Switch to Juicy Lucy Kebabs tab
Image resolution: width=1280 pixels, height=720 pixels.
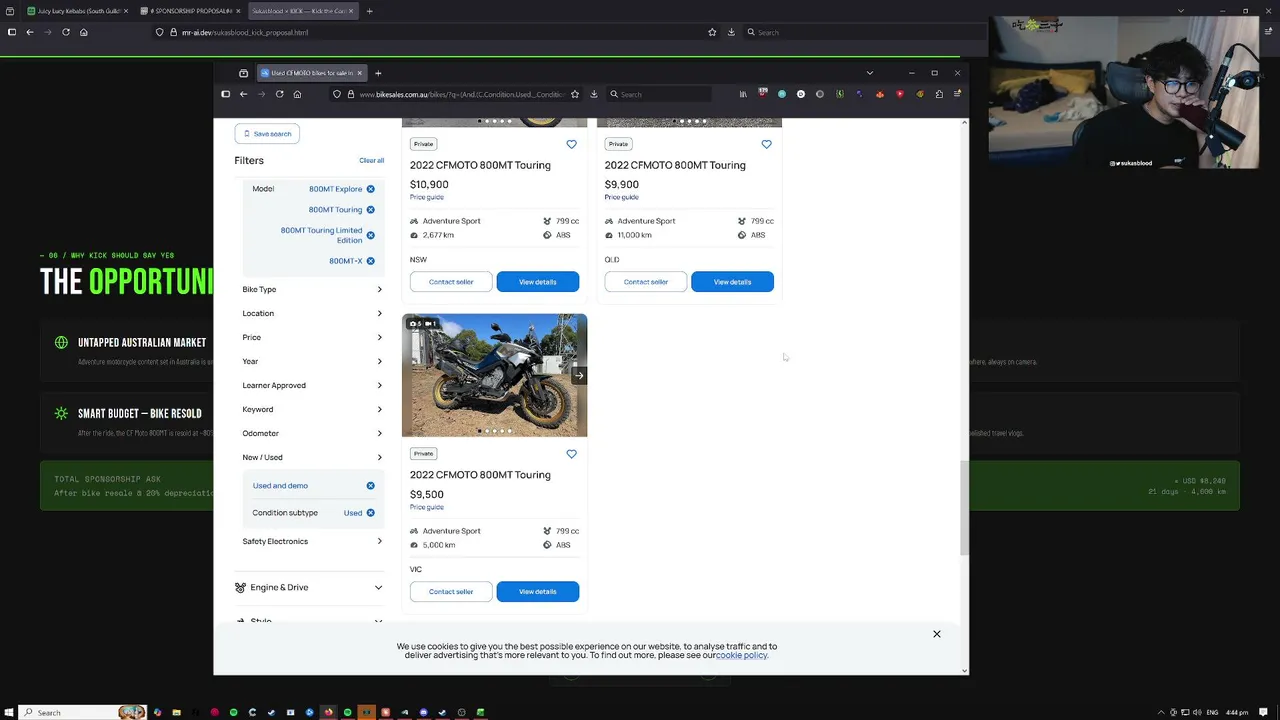77,11
